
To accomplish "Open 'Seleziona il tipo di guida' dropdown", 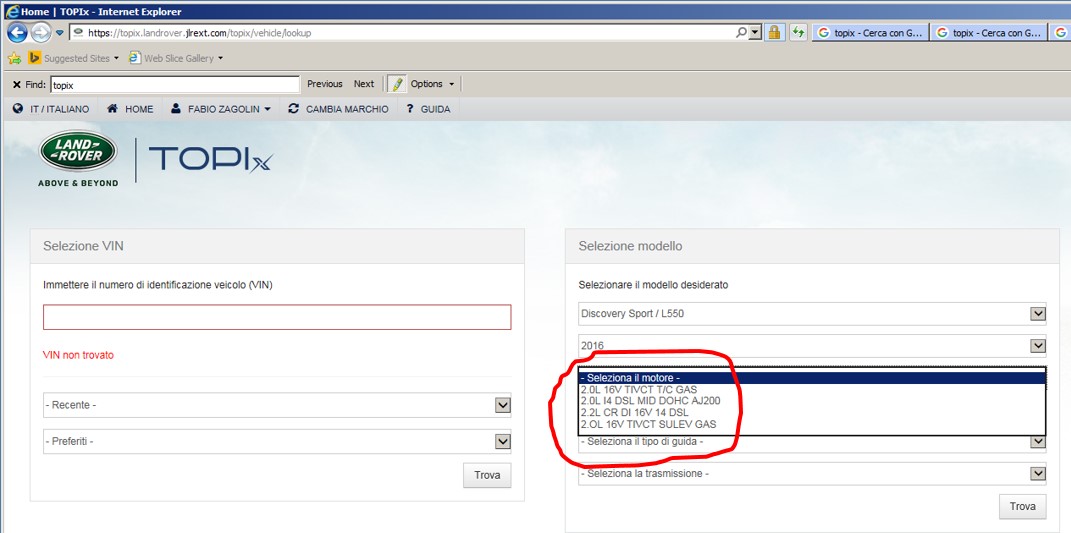I will (812, 442).
